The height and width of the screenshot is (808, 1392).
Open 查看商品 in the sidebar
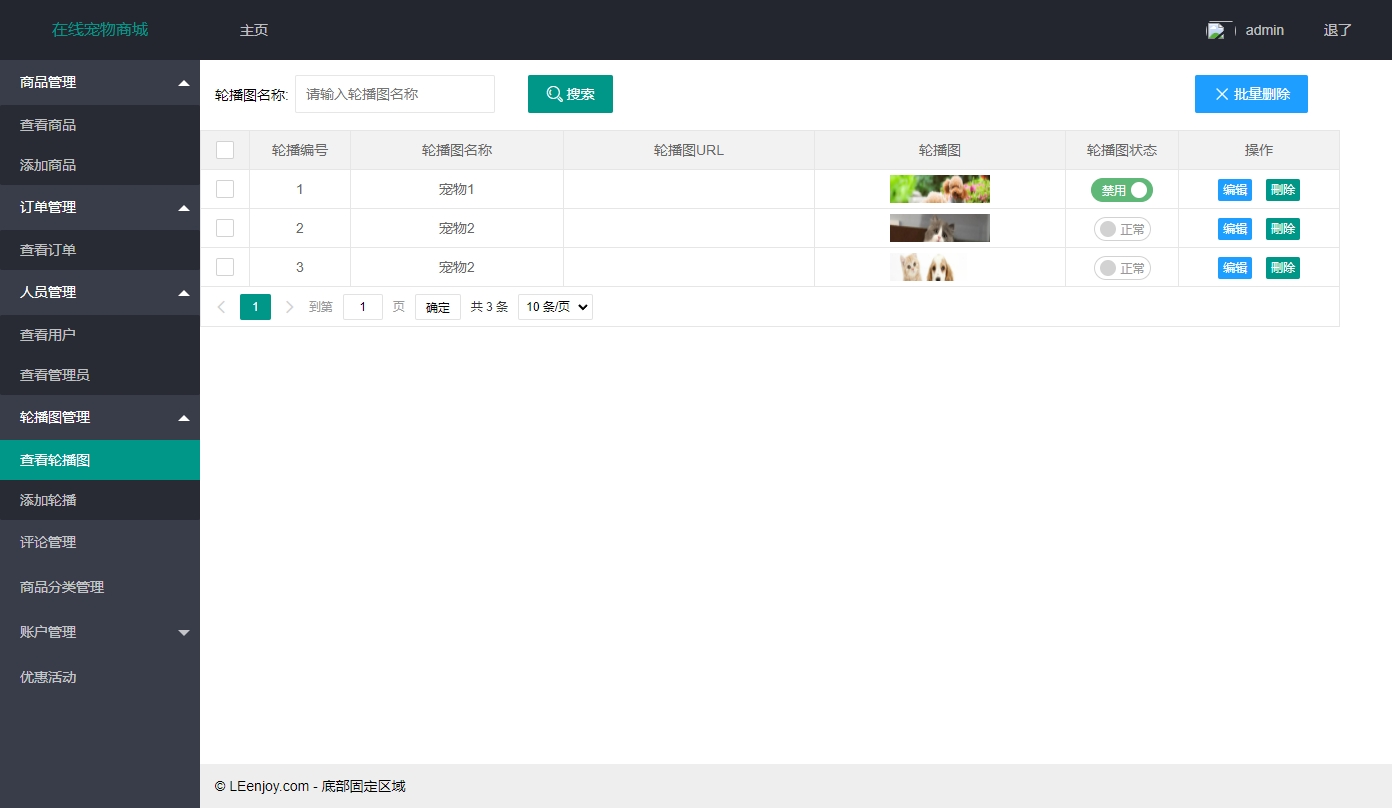[100, 125]
